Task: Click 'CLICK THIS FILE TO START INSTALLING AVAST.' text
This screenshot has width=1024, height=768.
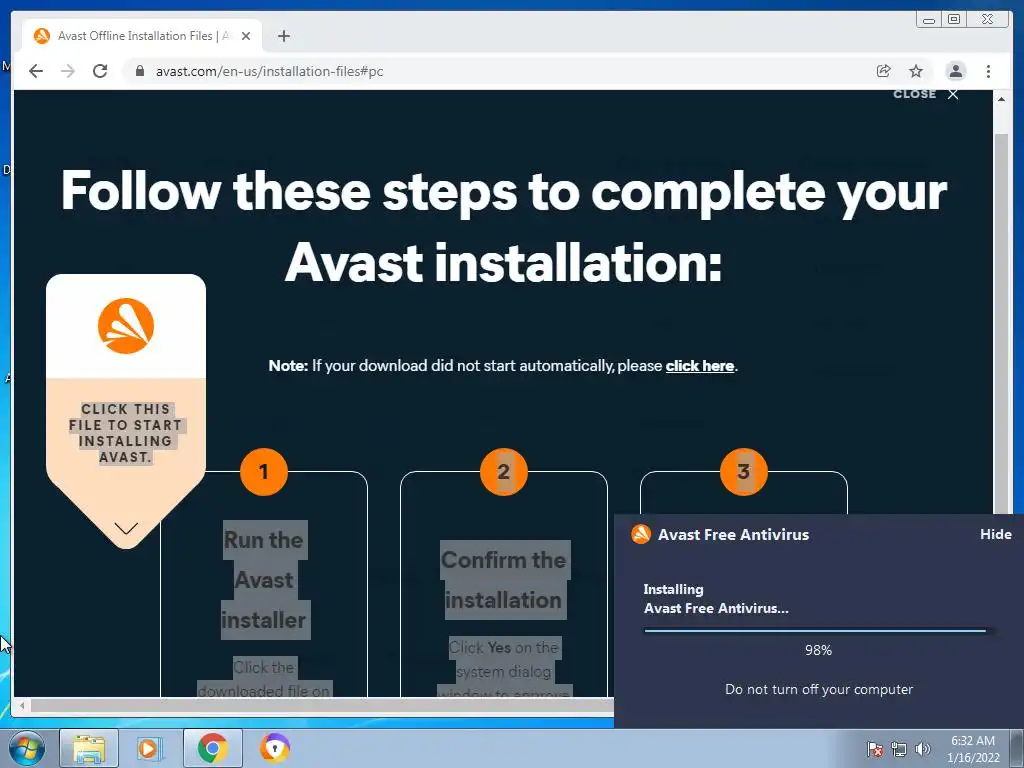Action: point(125,432)
